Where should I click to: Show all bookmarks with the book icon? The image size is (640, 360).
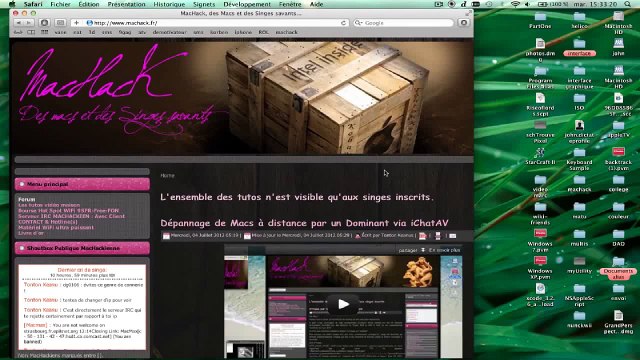click(31, 32)
